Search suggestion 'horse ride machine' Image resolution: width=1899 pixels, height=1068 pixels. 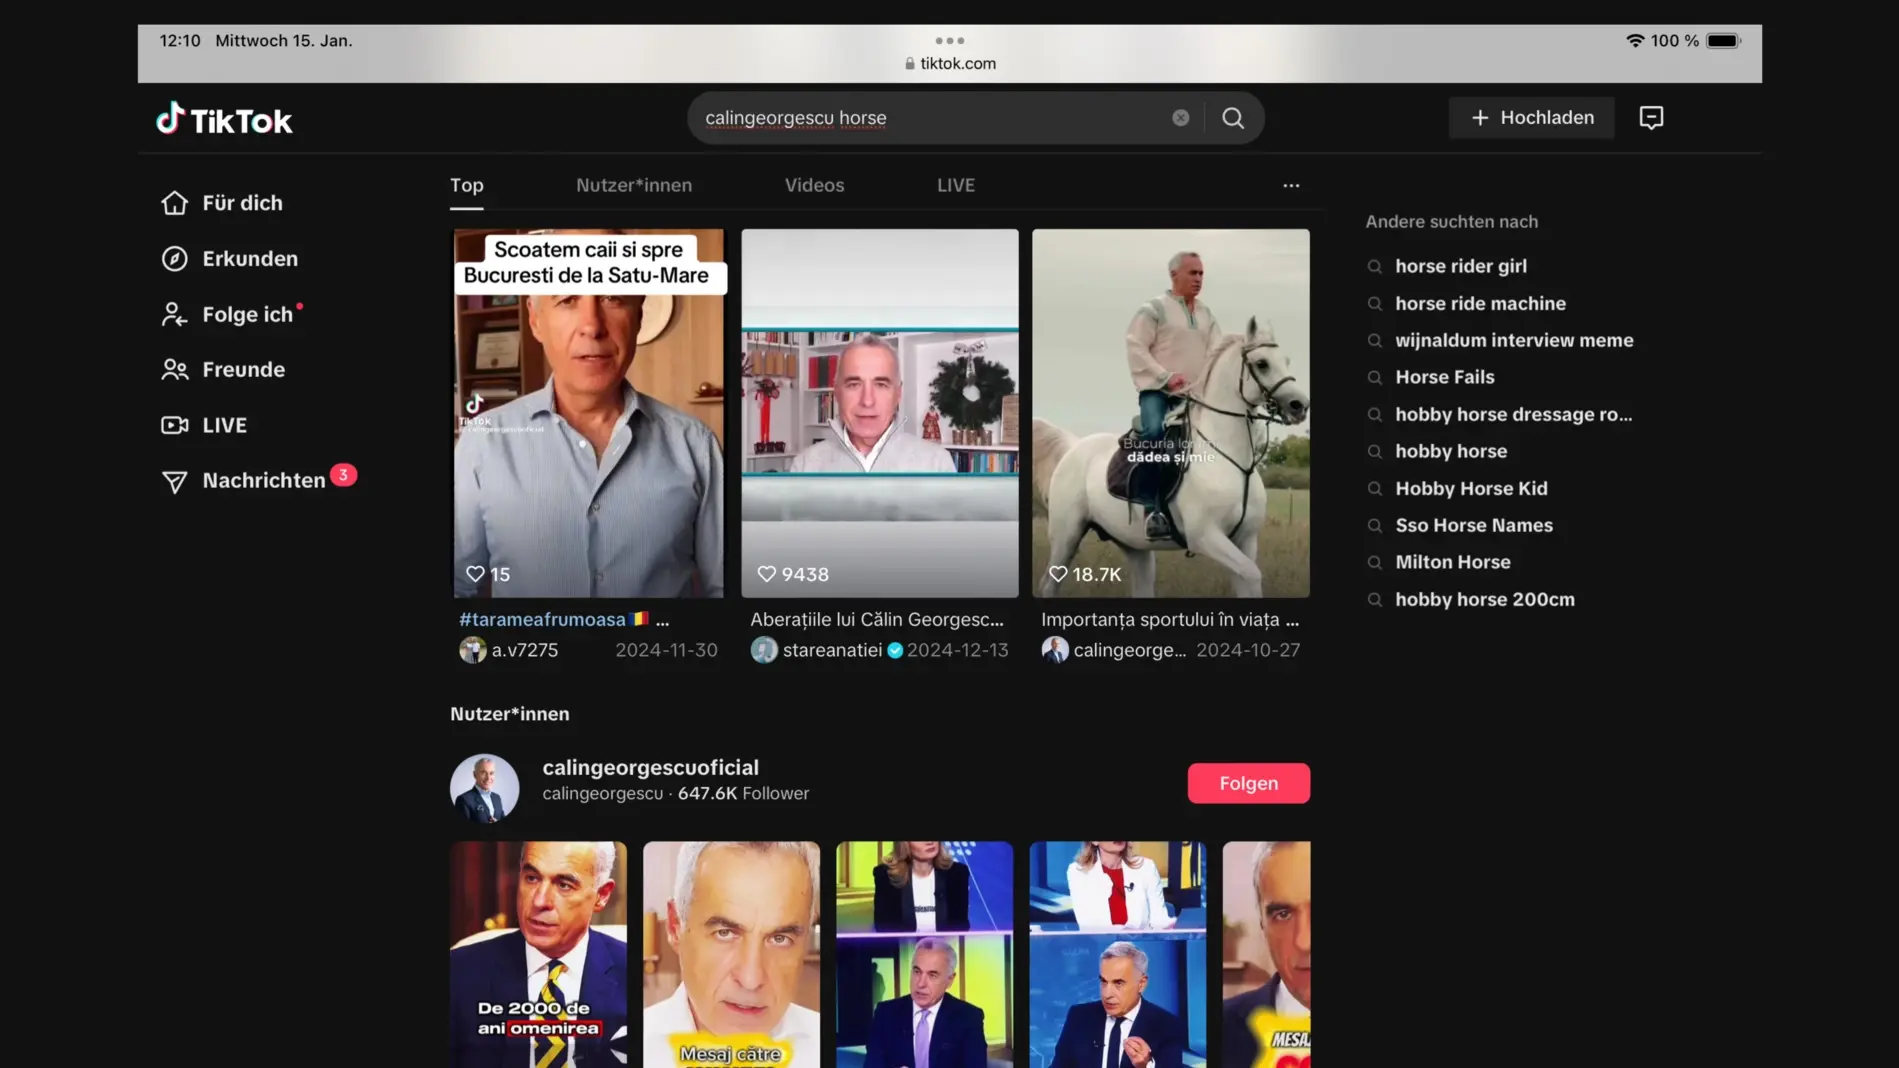tap(1480, 304)
